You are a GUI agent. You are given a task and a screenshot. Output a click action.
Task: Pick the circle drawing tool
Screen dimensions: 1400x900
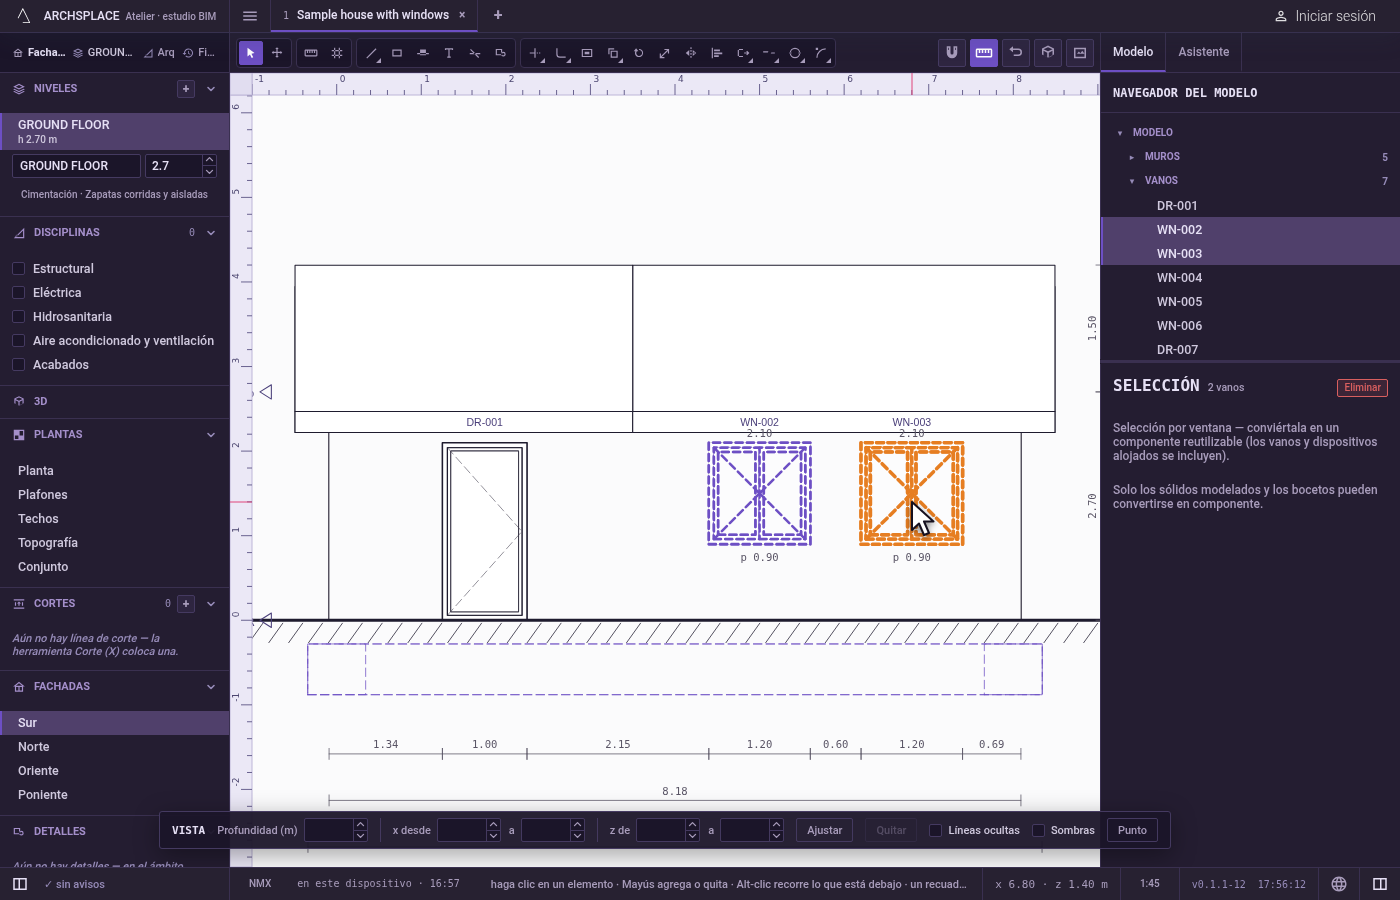pos(795,53)
